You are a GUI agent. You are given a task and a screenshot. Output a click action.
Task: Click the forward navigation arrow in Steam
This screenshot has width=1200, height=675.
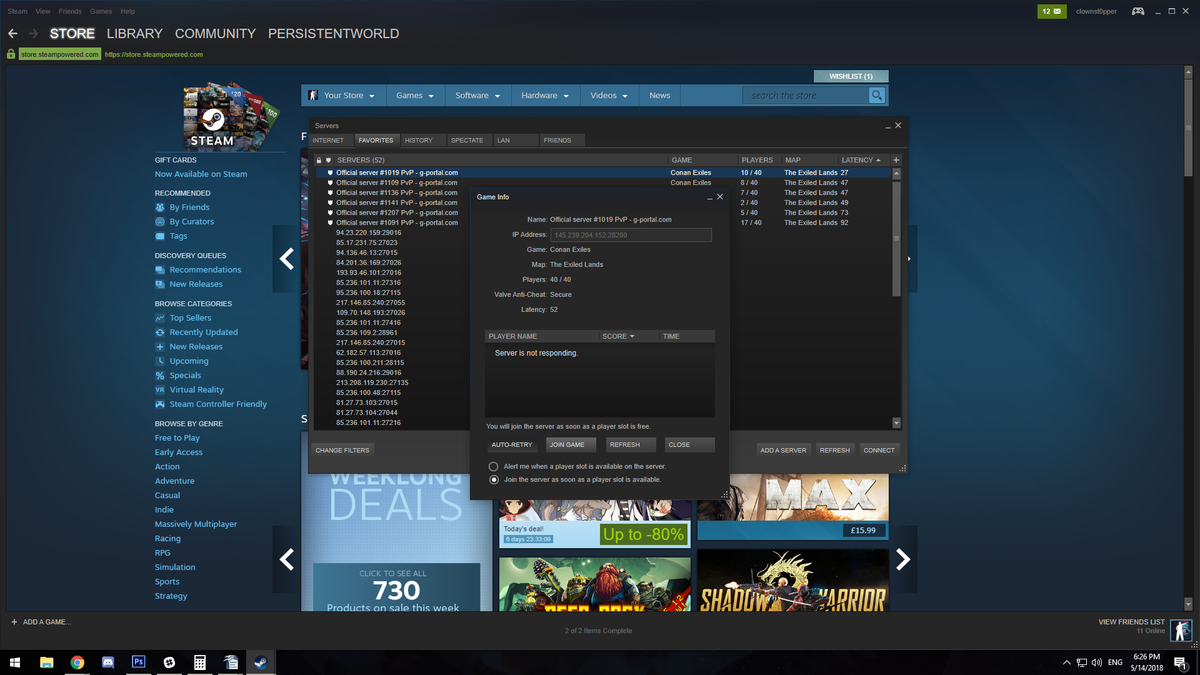(x=33, y=34)
